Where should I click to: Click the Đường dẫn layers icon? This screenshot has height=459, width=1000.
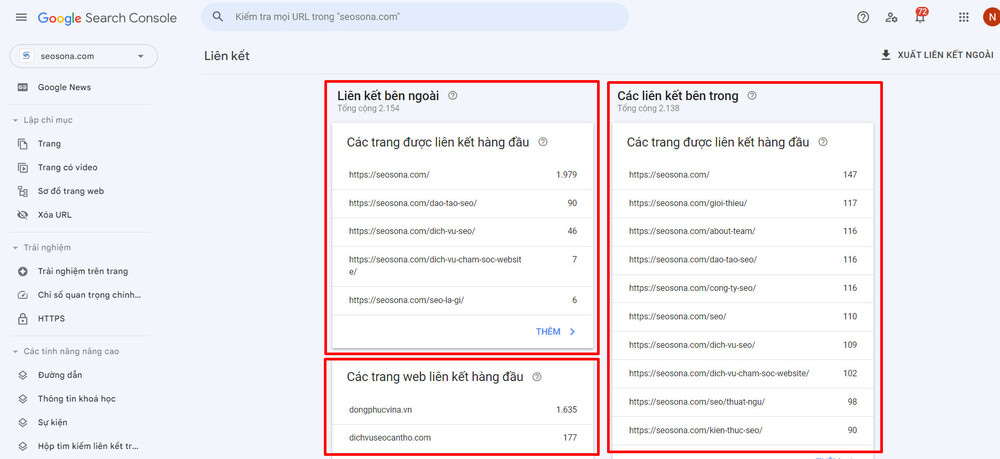[x=23, y=375]
